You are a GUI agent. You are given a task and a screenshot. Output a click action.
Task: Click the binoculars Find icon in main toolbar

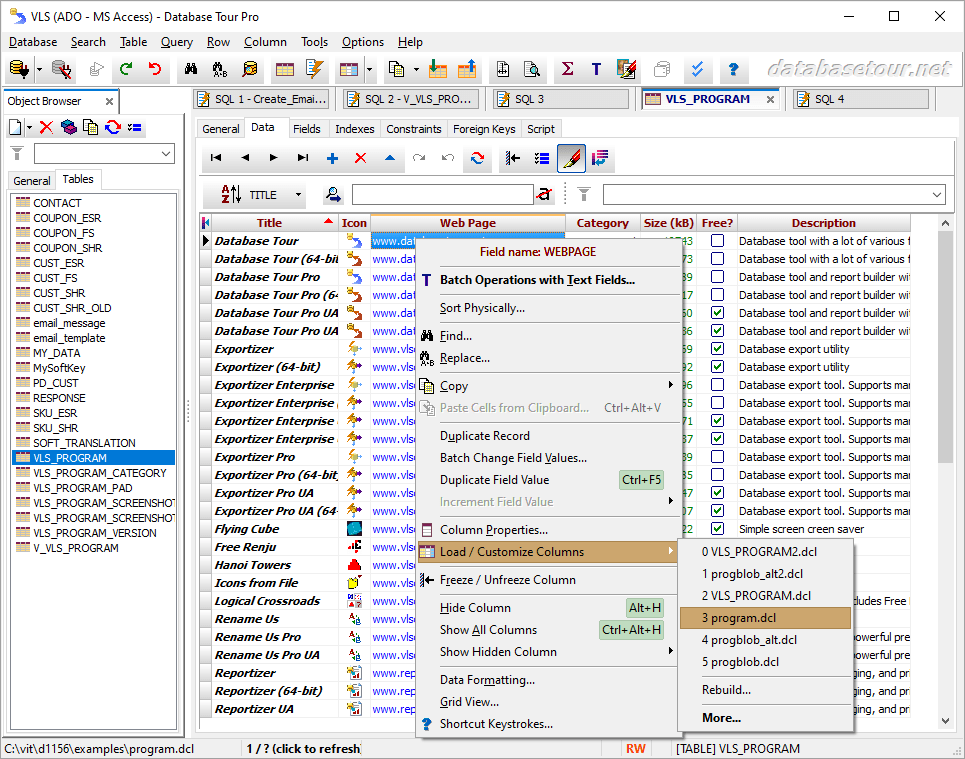pos(189,69)
